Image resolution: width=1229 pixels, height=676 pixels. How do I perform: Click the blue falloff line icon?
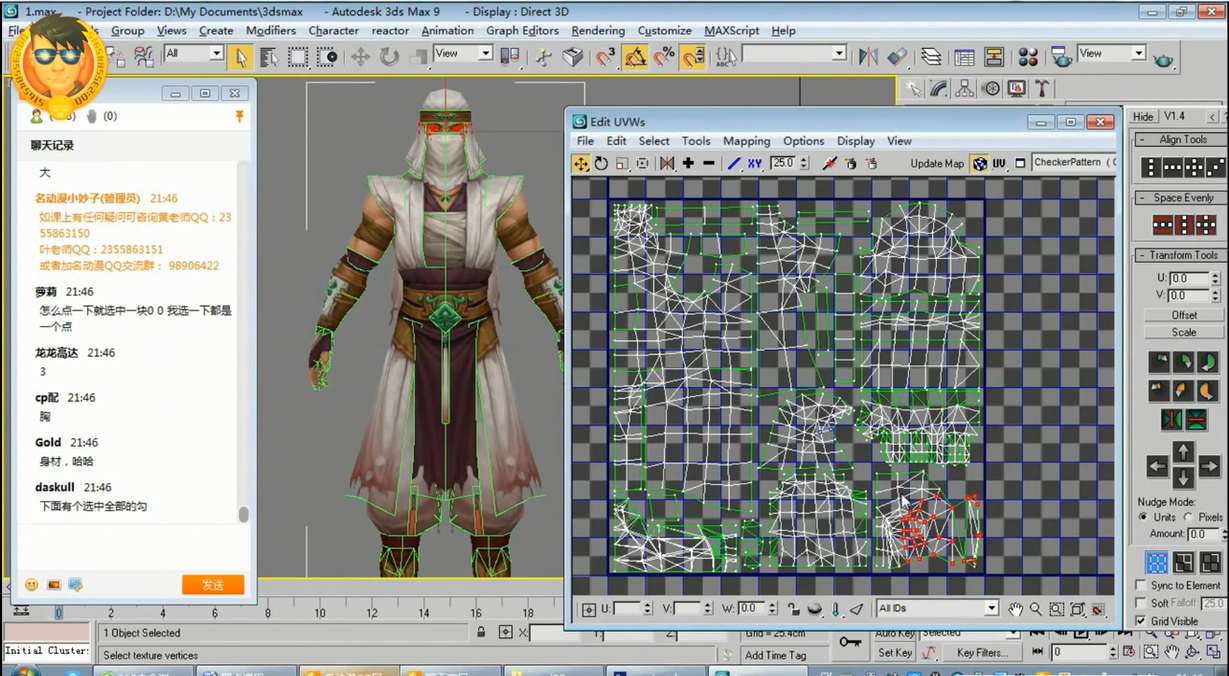734,164
